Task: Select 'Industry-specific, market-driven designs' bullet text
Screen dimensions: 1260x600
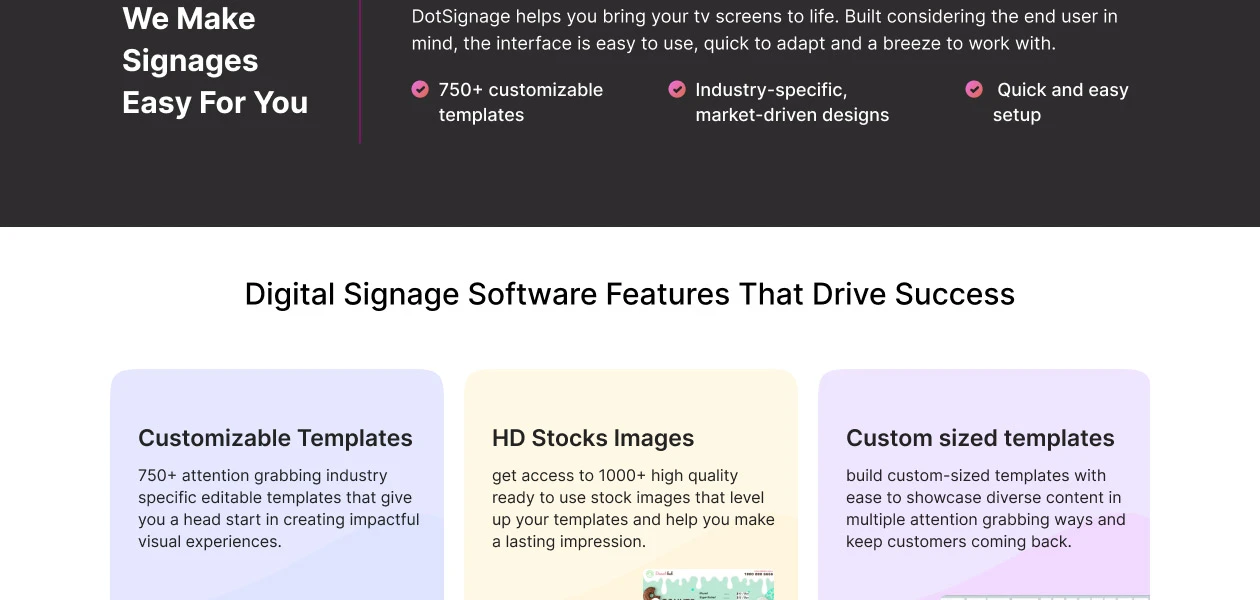Action: (791, 102)
